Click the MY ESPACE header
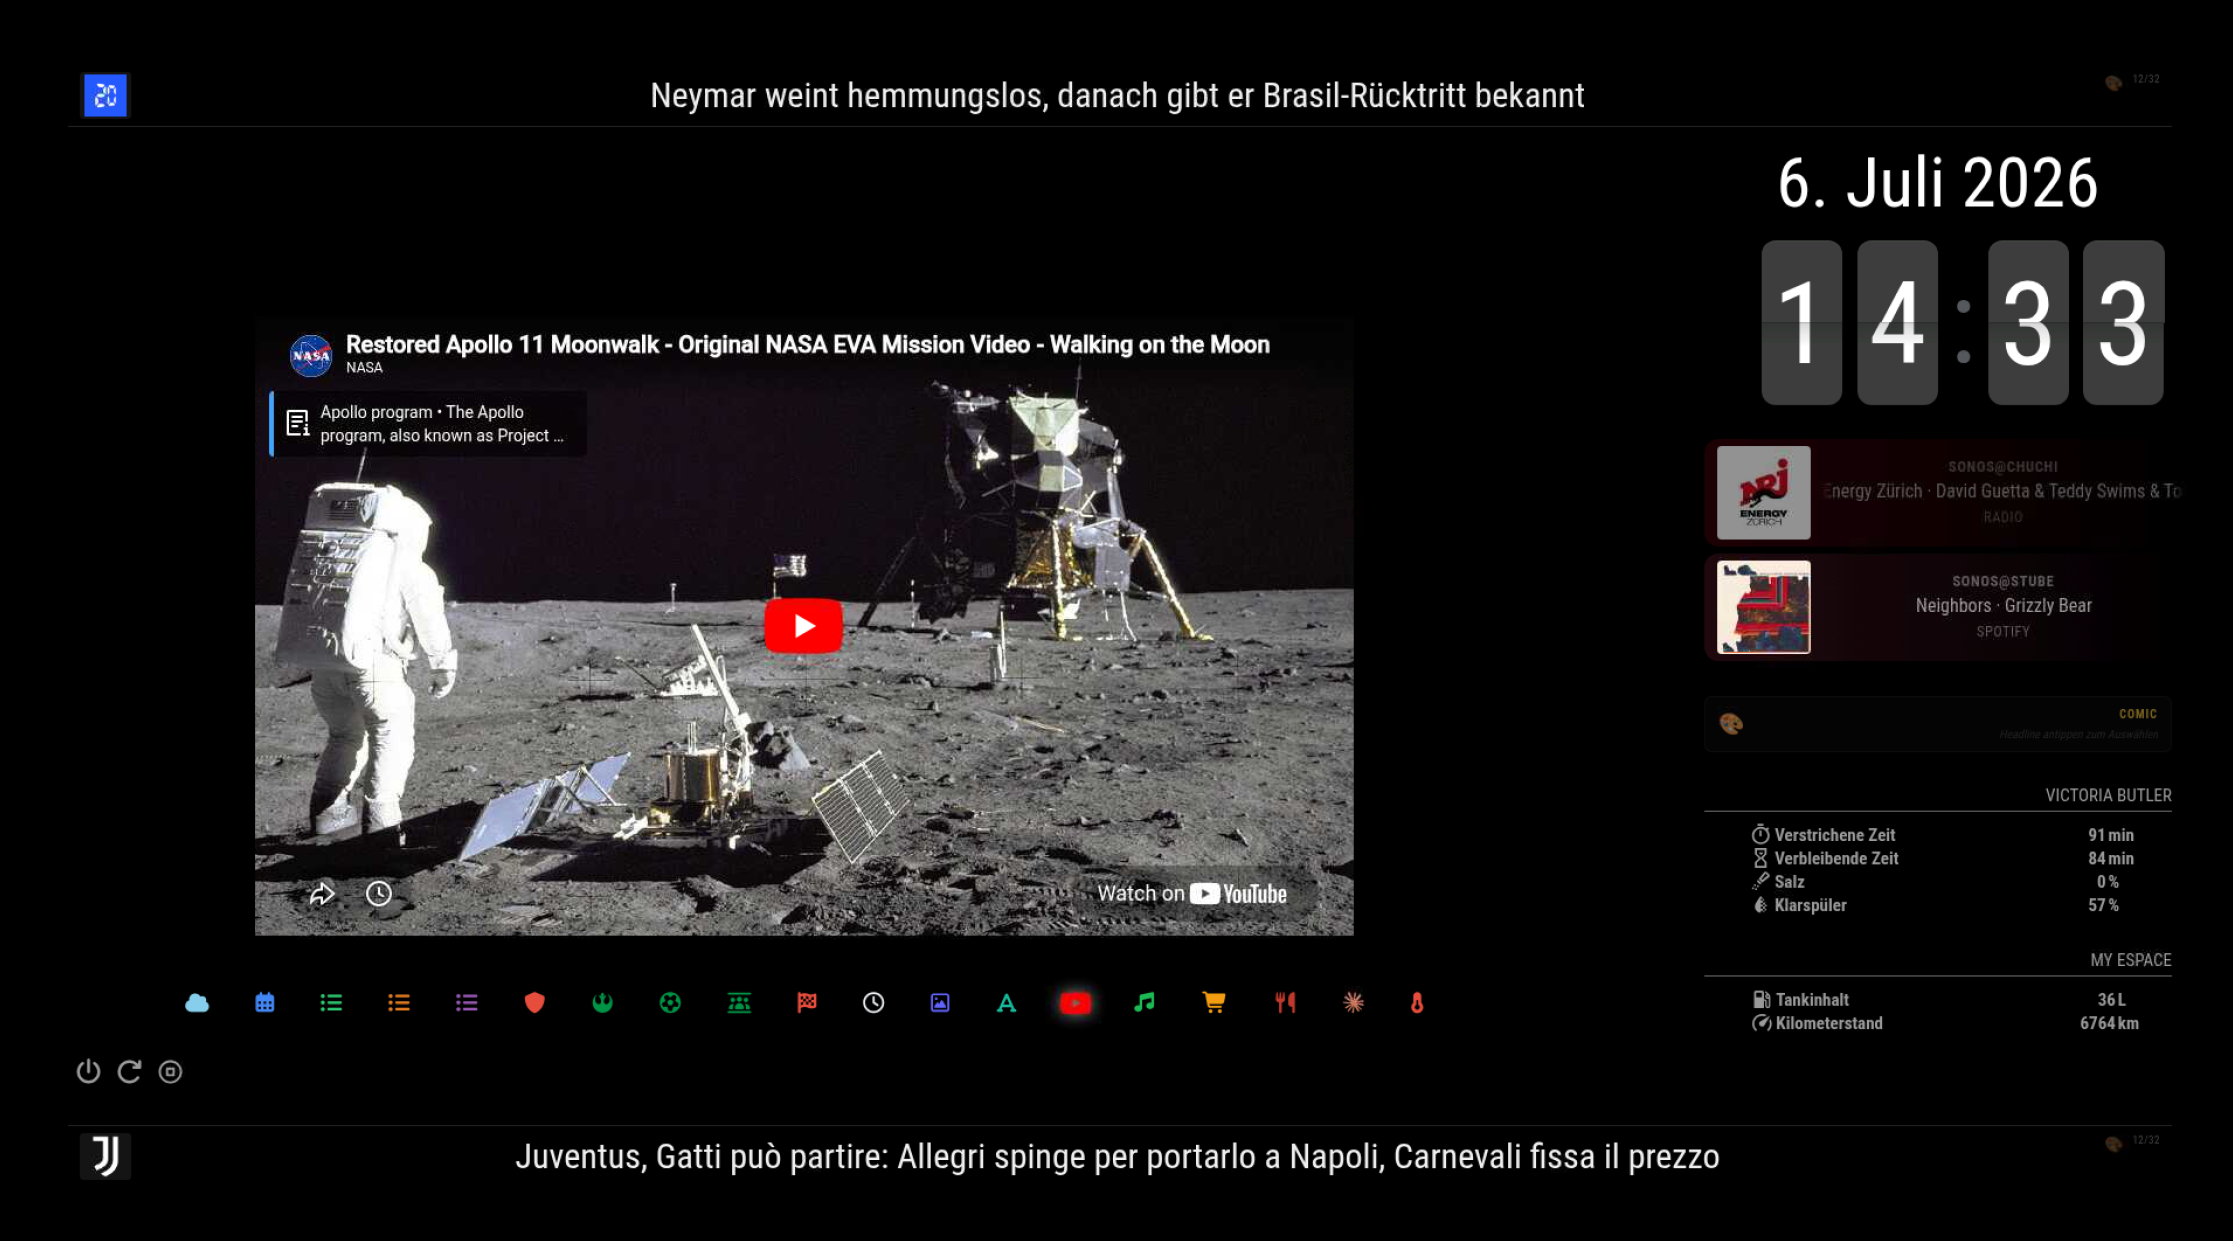 point(2131,960)
